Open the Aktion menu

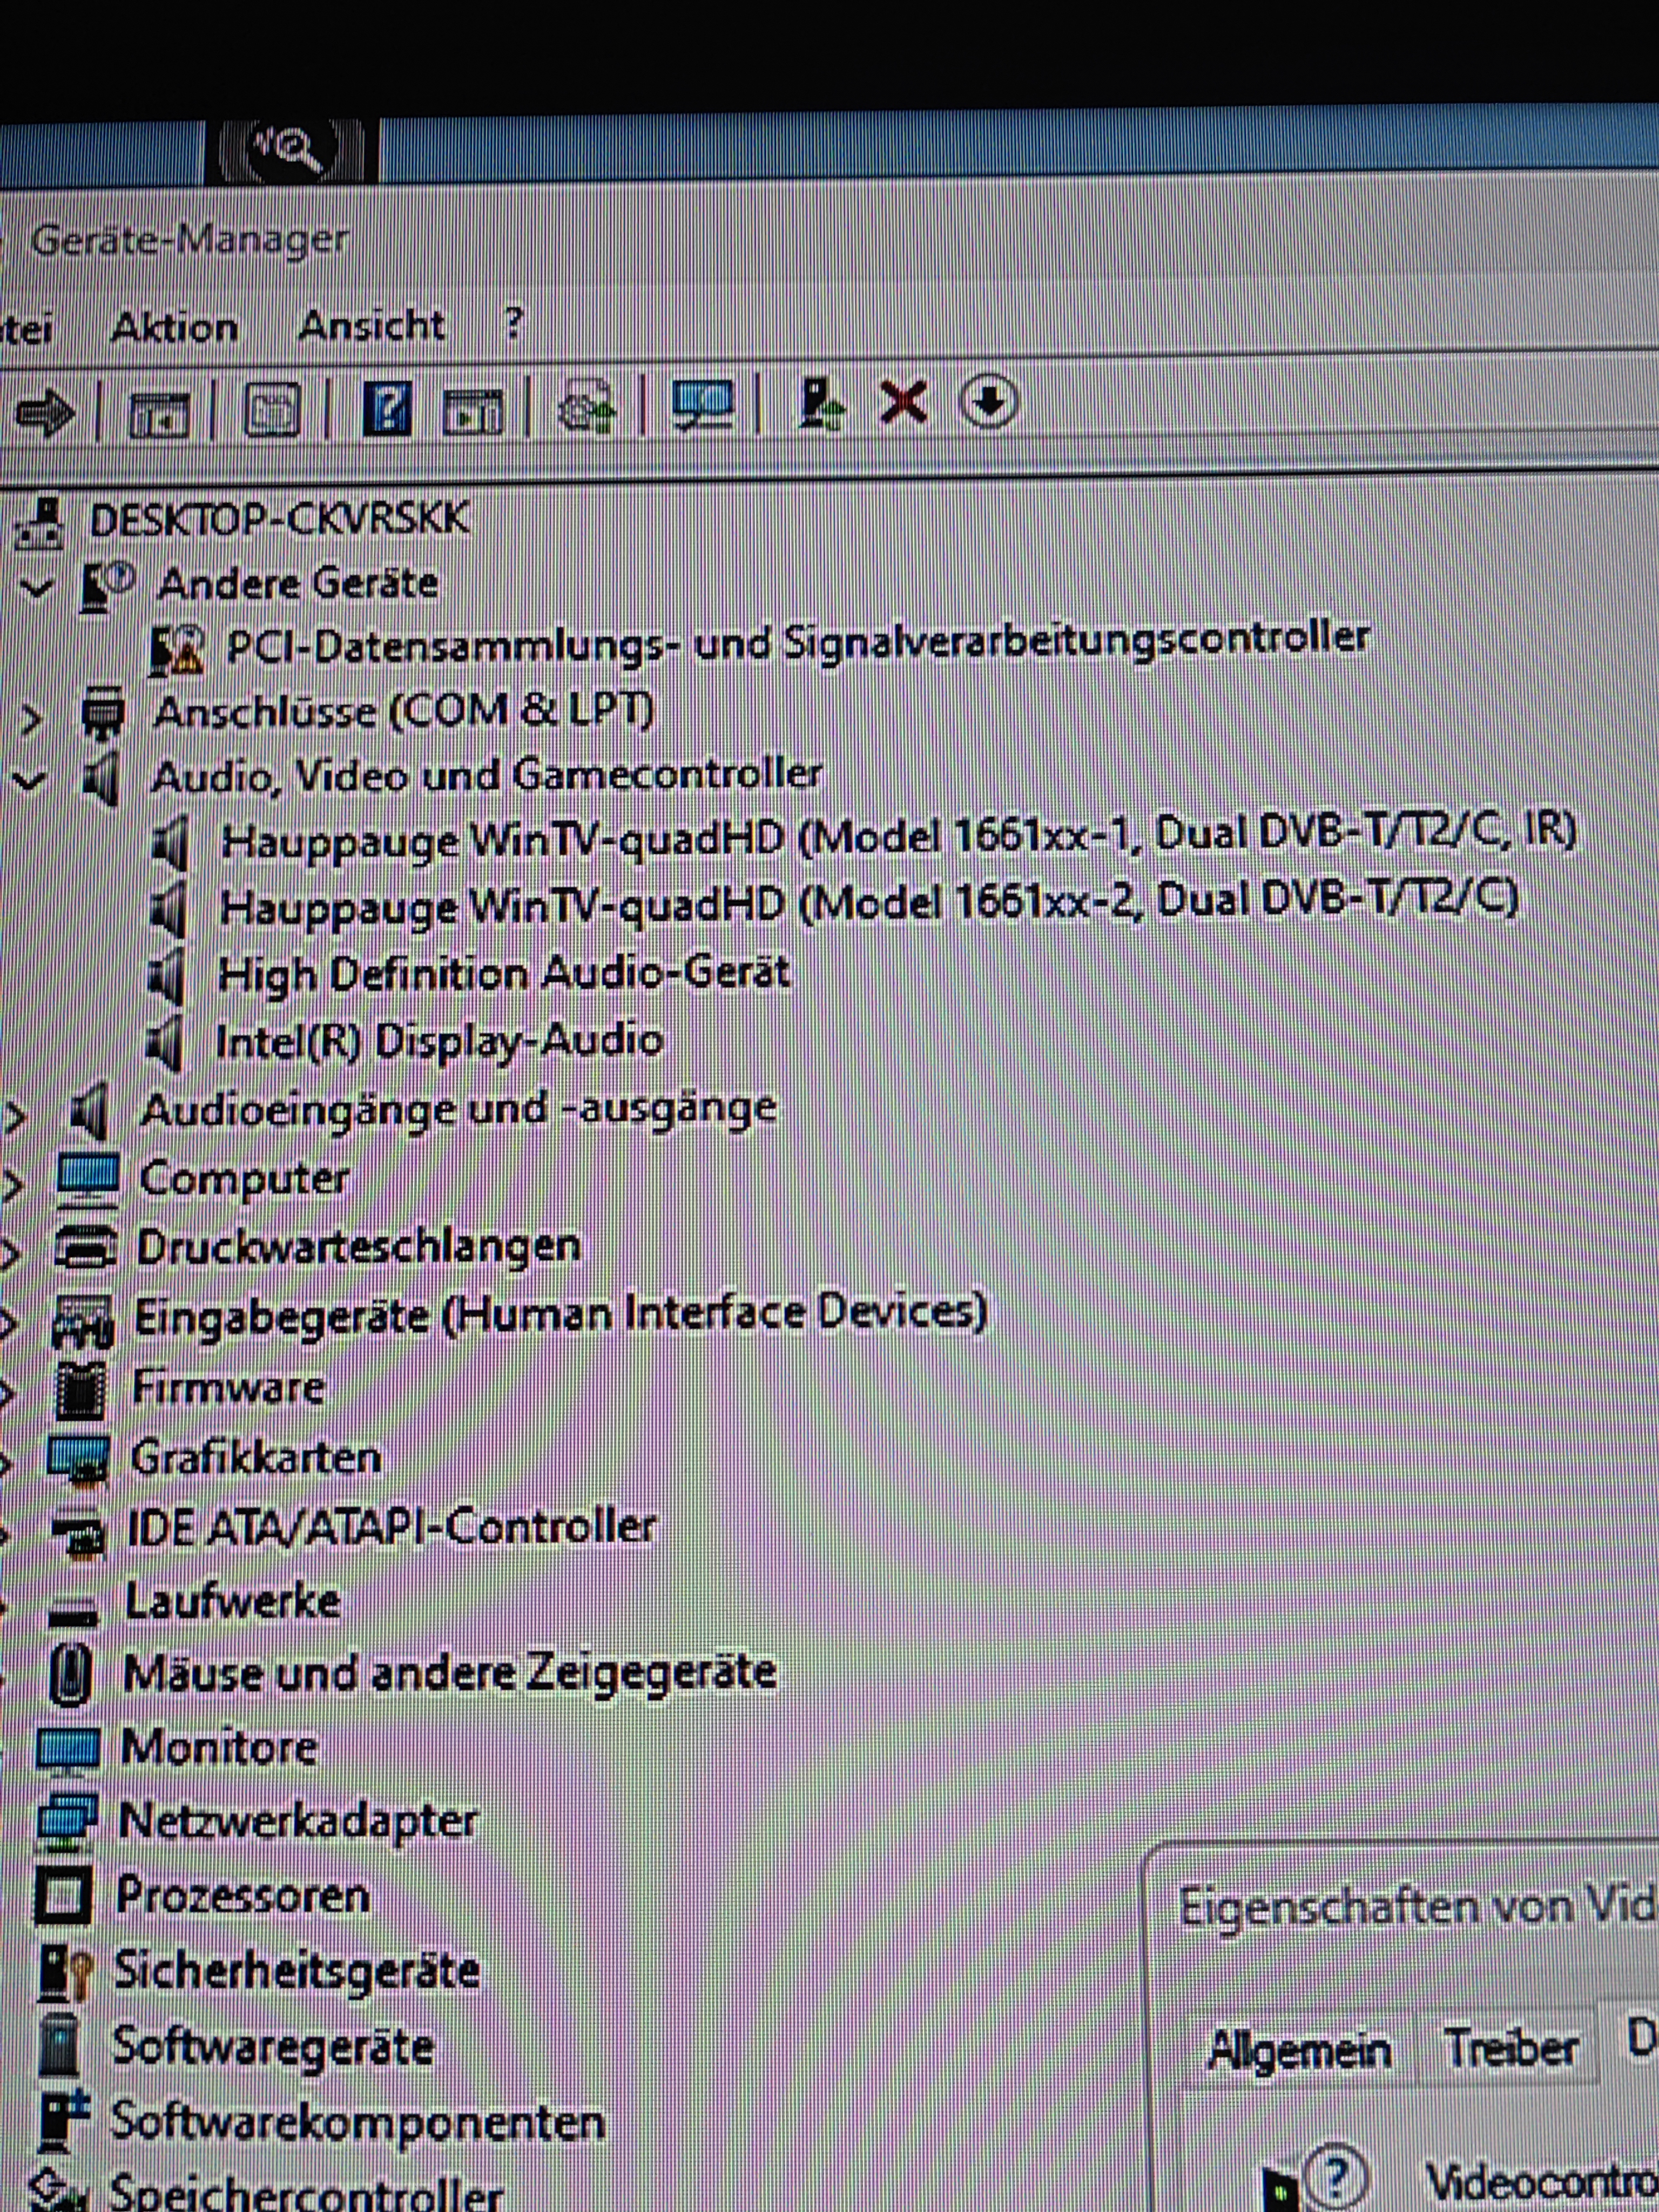click(x=174, y=328)
